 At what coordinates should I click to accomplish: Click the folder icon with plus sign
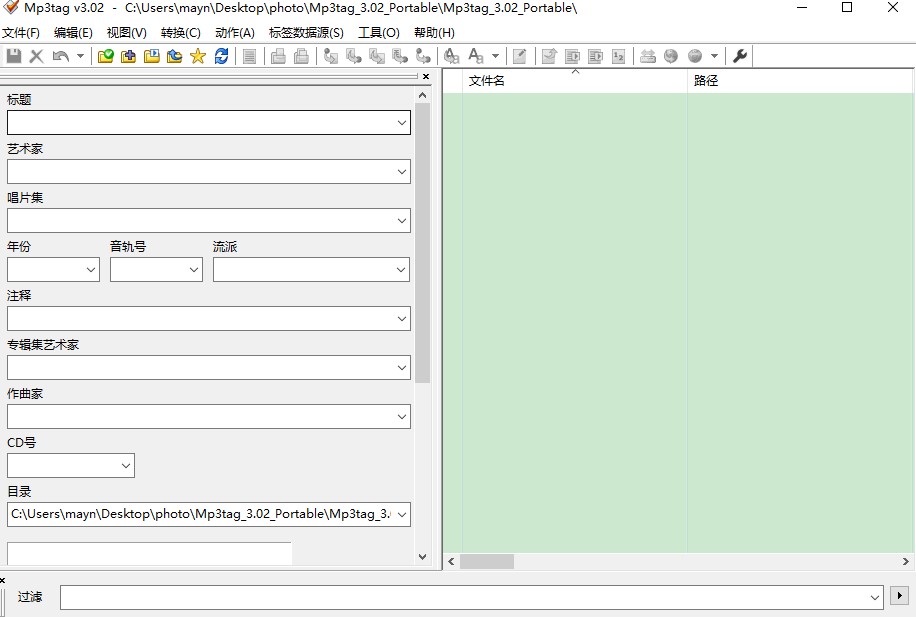point(127,56)
